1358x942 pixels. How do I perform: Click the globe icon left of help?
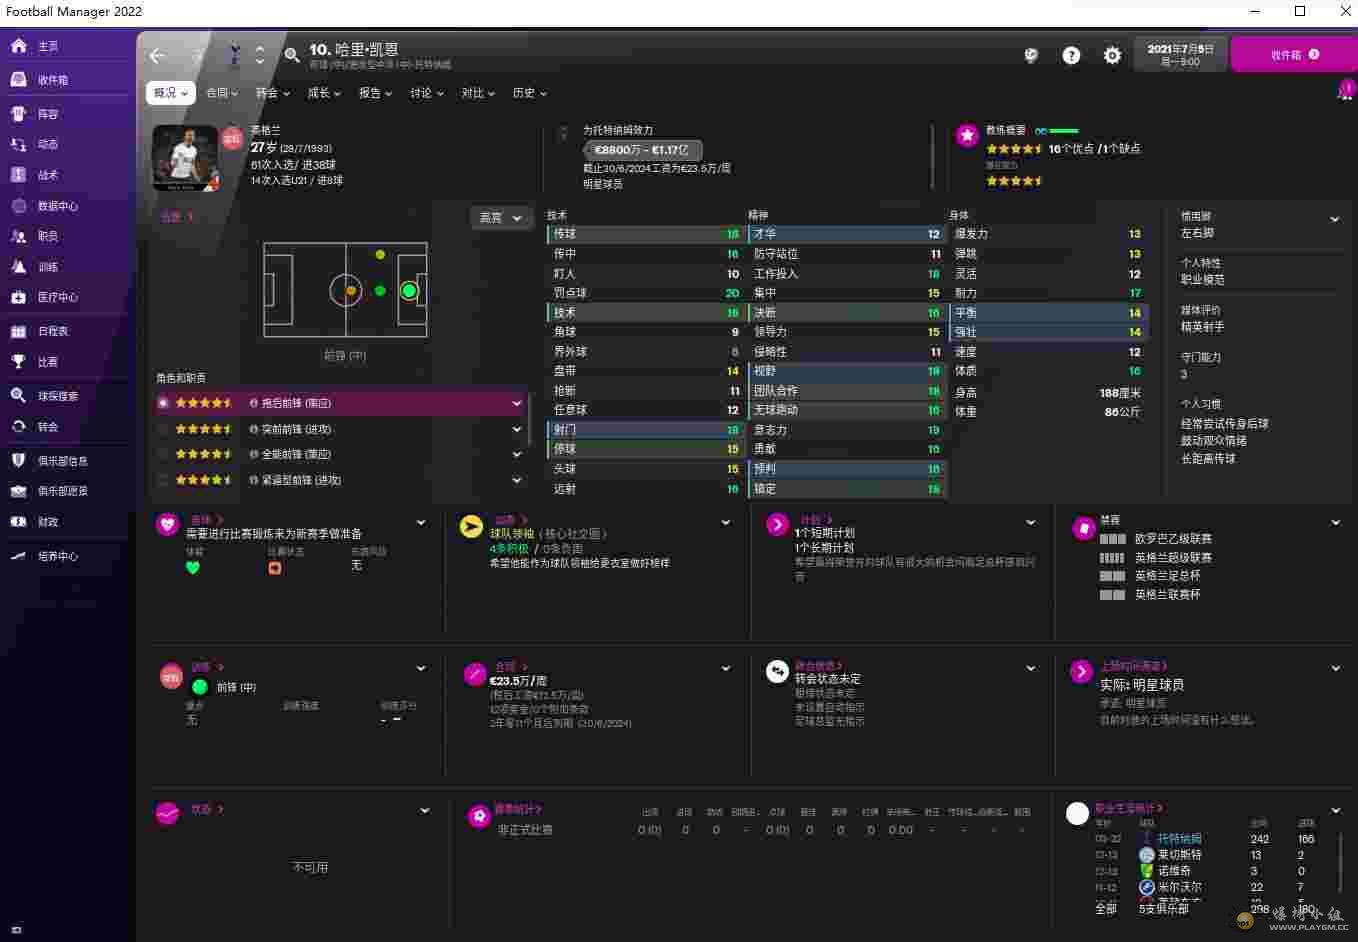pyautogui.click(x=1031, y=56)
